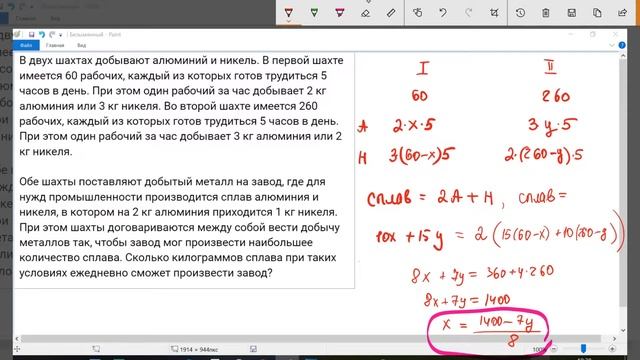Open the Файл menu in Paint
The image size is (640, 360).
tap(26, 45)
